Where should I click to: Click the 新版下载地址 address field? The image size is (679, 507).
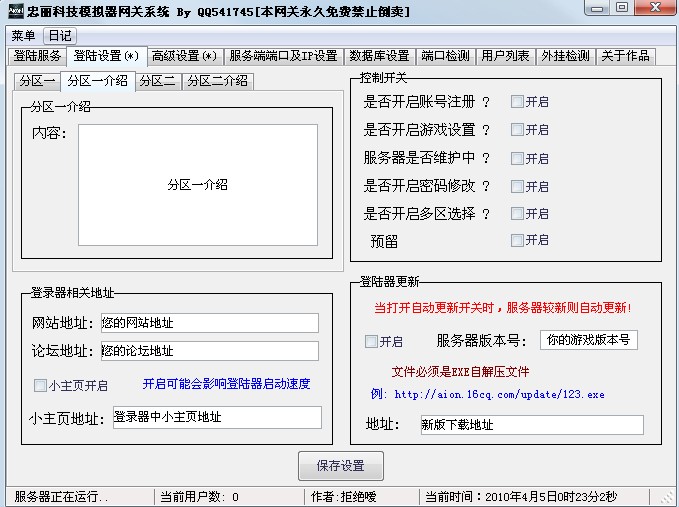(530, 425)
